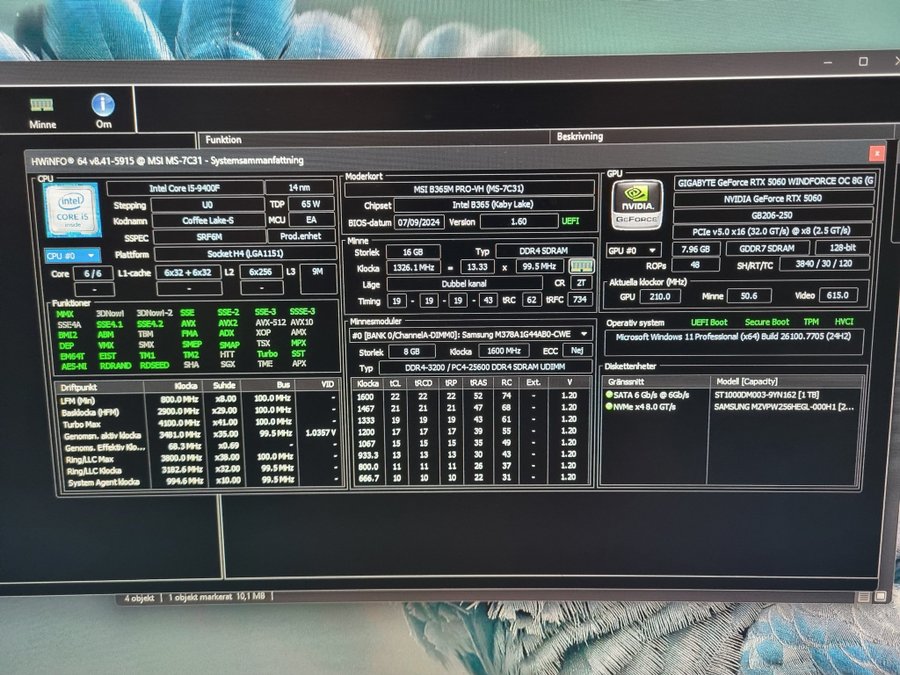Click the Beskrivning column header
This screenshot has height=675, width=900.
[580, 135]
